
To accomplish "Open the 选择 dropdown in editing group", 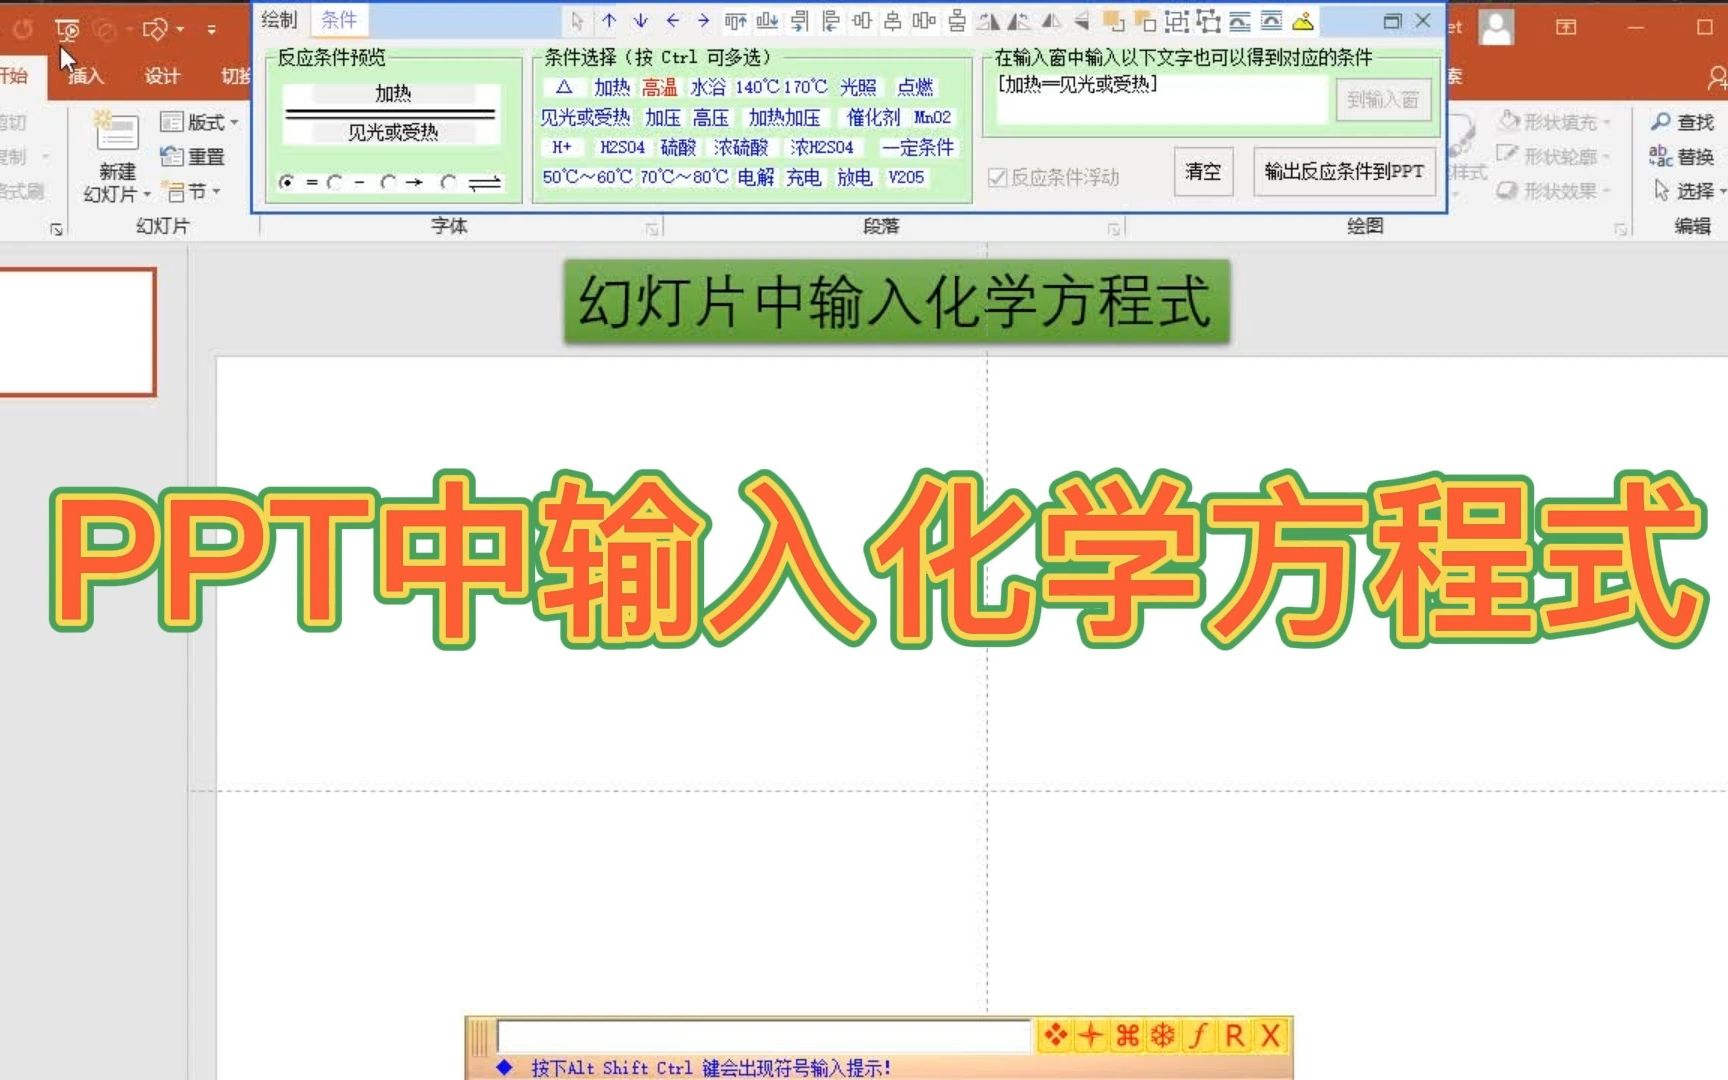I will point(1689,190).
